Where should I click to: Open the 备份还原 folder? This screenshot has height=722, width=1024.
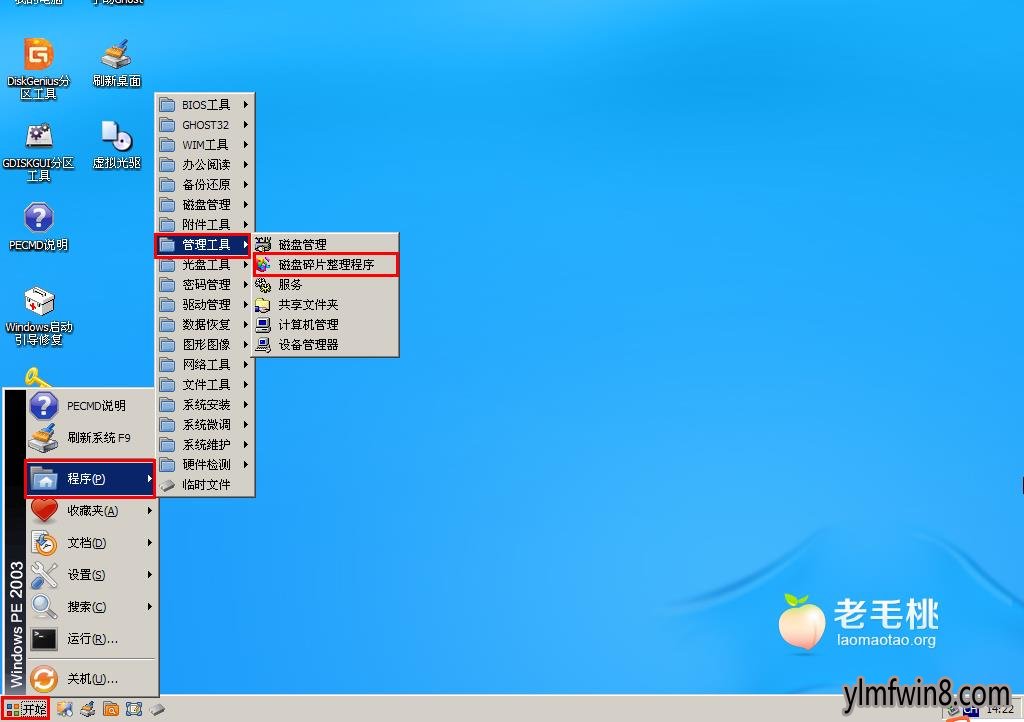click(204, 185)
